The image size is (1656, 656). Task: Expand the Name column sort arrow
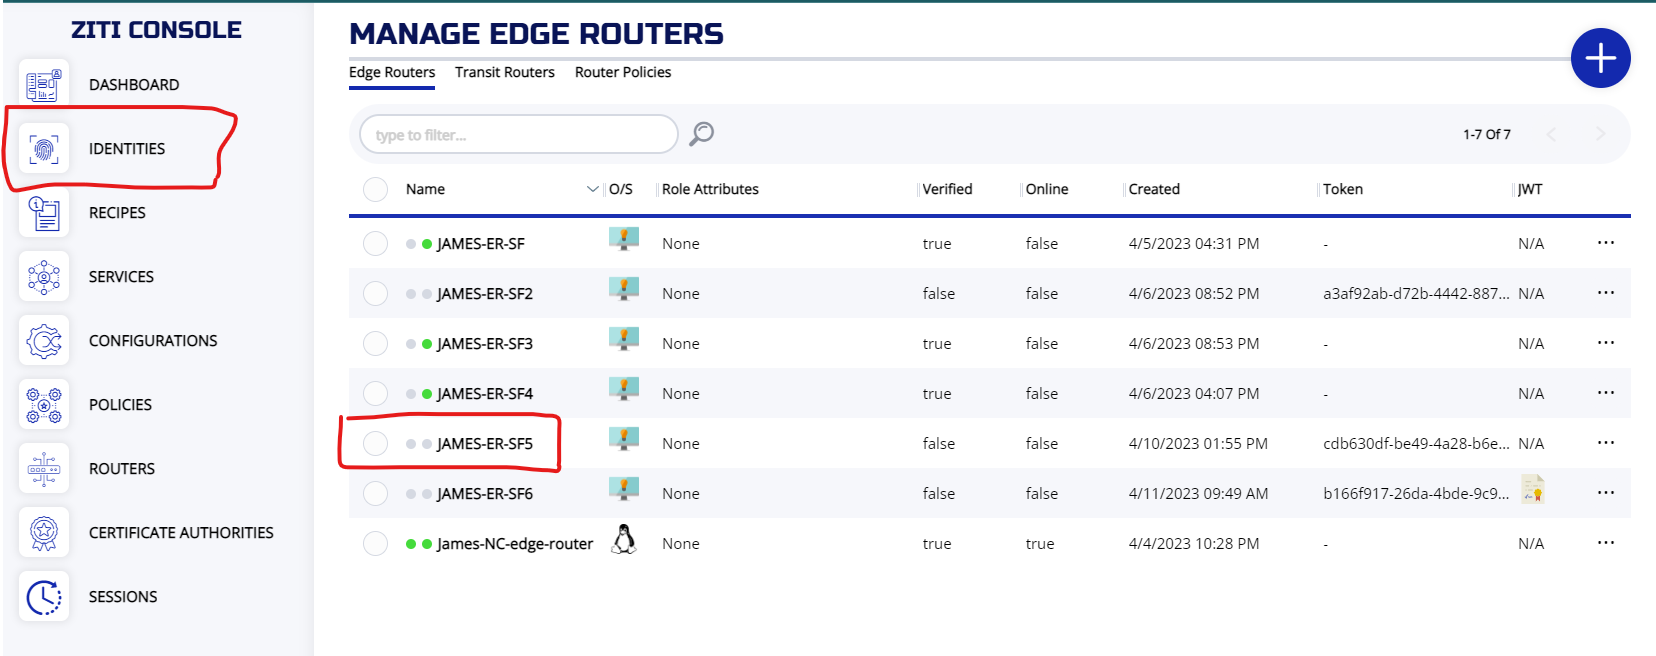592,189
